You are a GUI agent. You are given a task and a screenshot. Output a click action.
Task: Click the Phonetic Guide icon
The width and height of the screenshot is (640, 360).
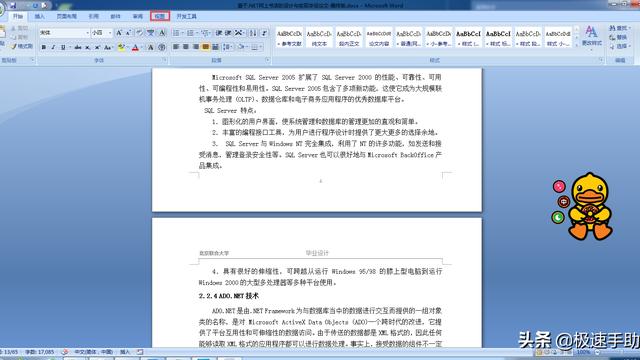tap(151, 33)
